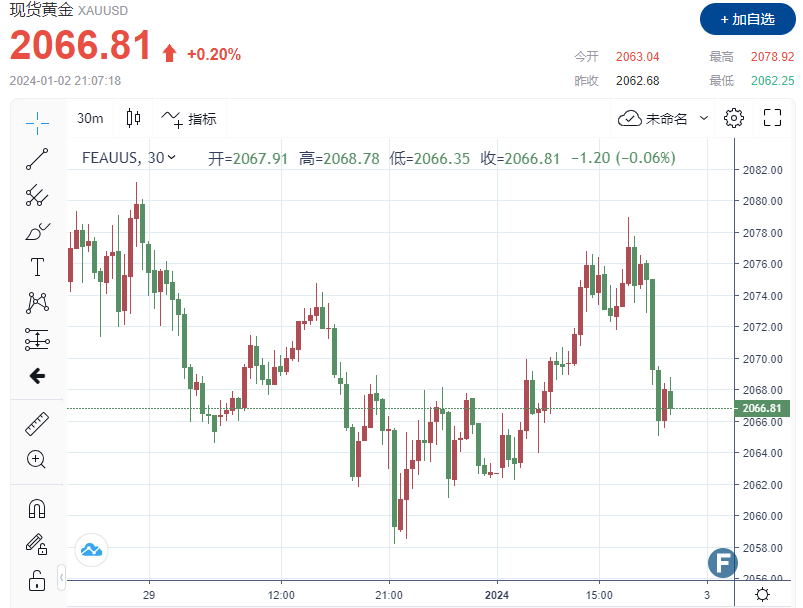Toggle the magnet snap mode
The width and height of the screenshot is (803, 608).
[x=36, y=508]
